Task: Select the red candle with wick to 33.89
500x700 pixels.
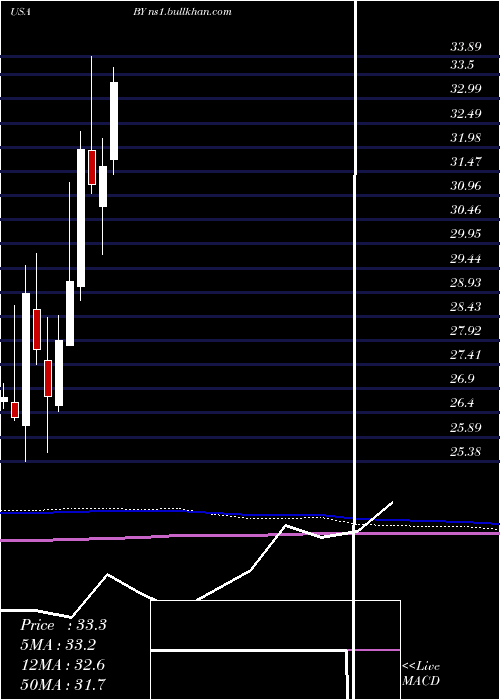Action: coord(92,167)
